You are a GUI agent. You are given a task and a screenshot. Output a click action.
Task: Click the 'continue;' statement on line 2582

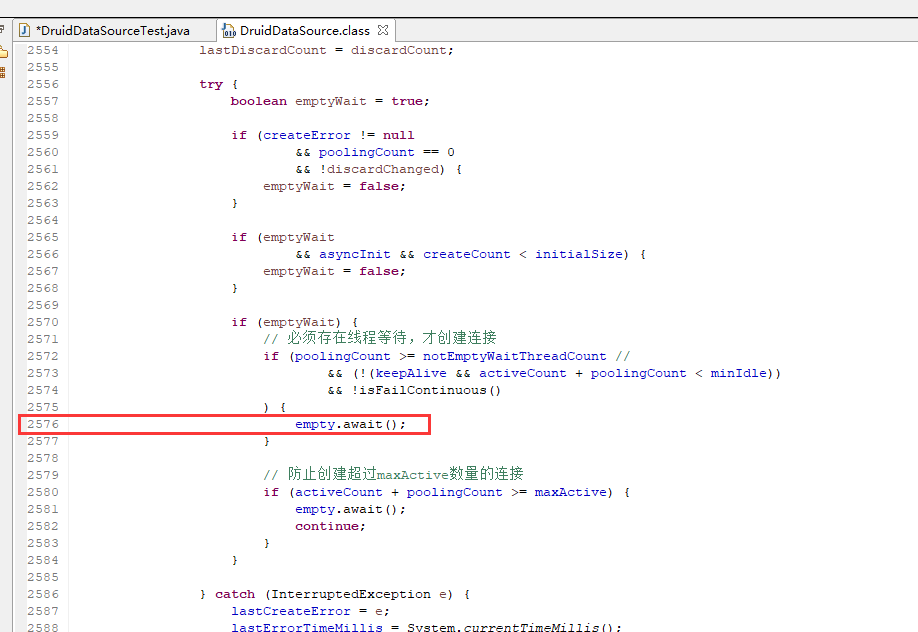[x=330, y=526]
